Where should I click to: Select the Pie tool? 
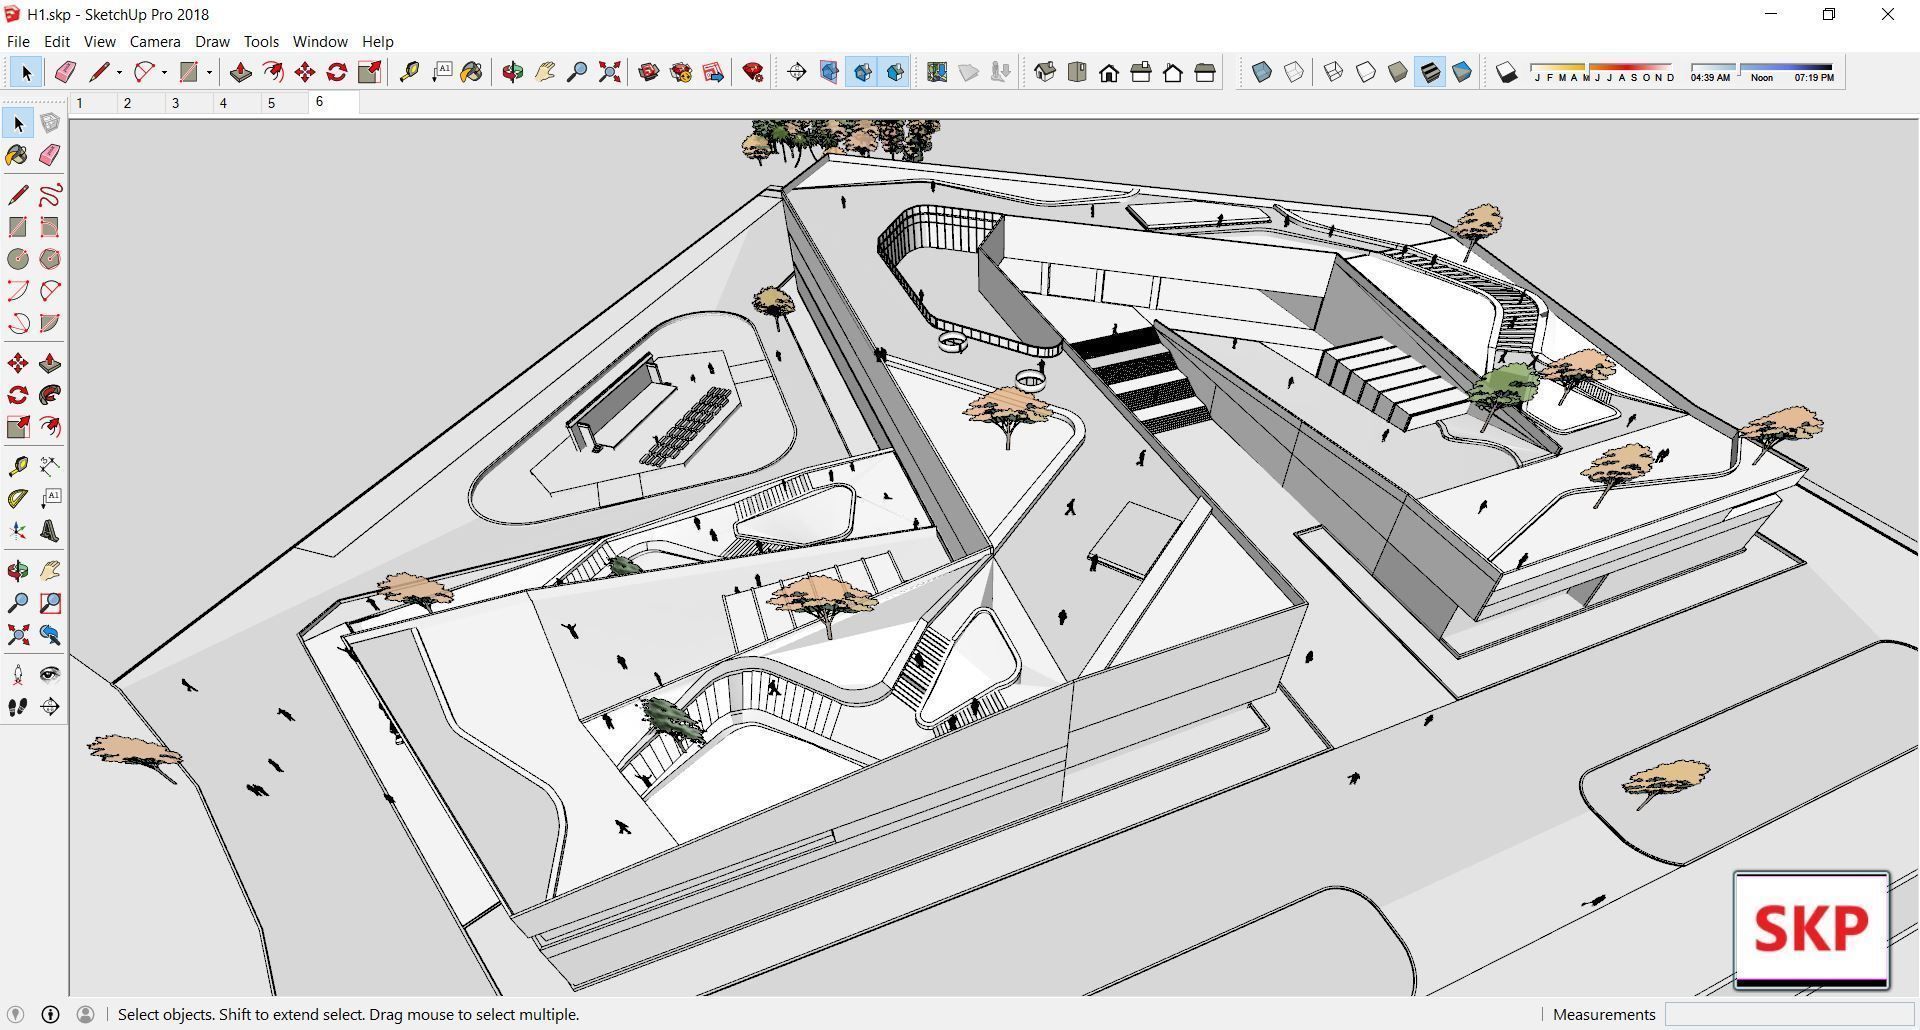coord(50,323)
